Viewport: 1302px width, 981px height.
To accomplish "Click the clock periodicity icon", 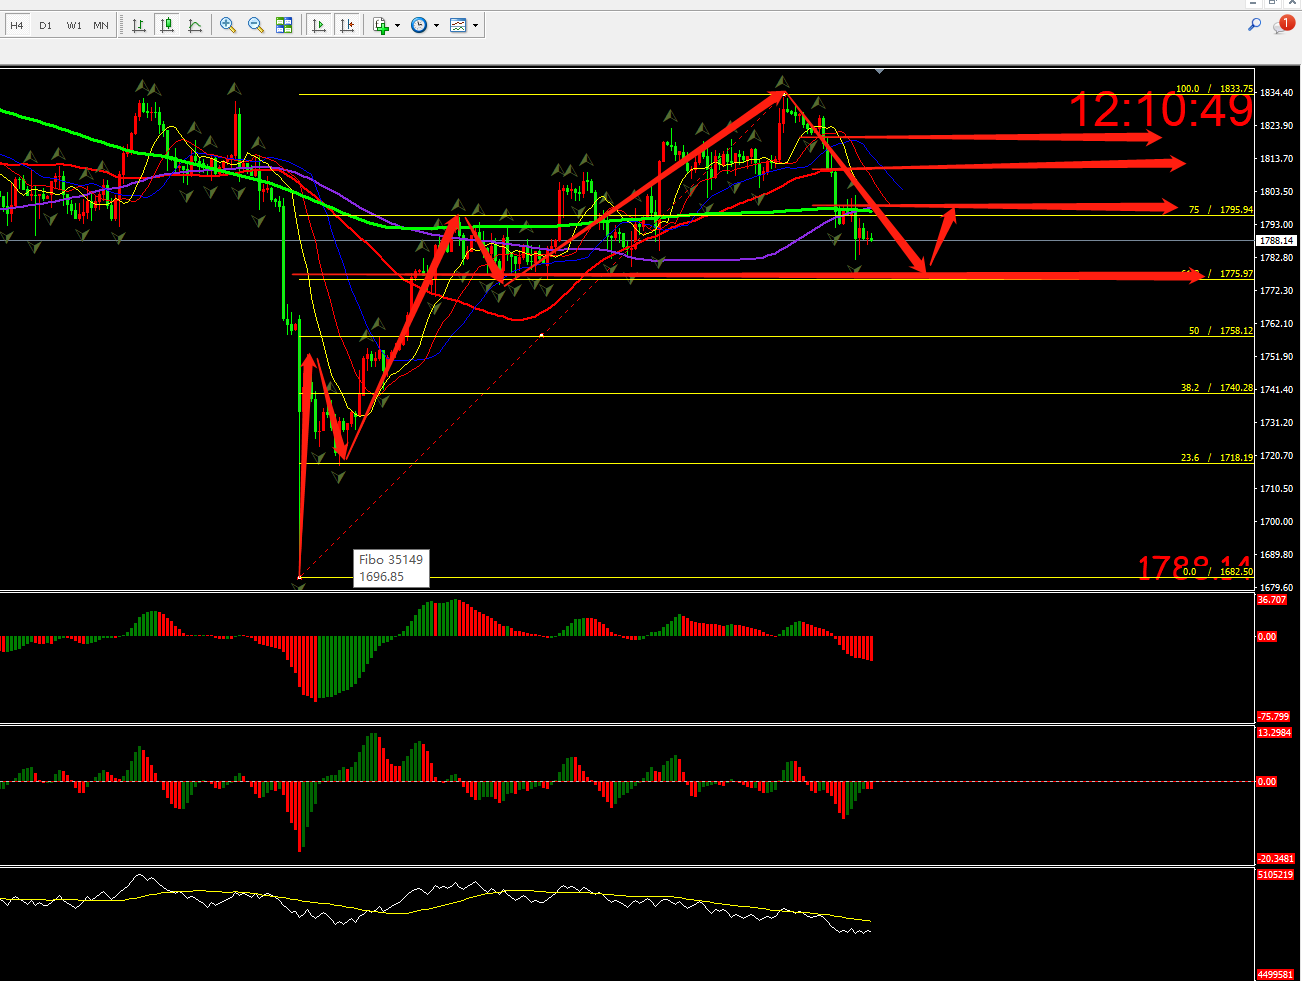I will point(419,25).
